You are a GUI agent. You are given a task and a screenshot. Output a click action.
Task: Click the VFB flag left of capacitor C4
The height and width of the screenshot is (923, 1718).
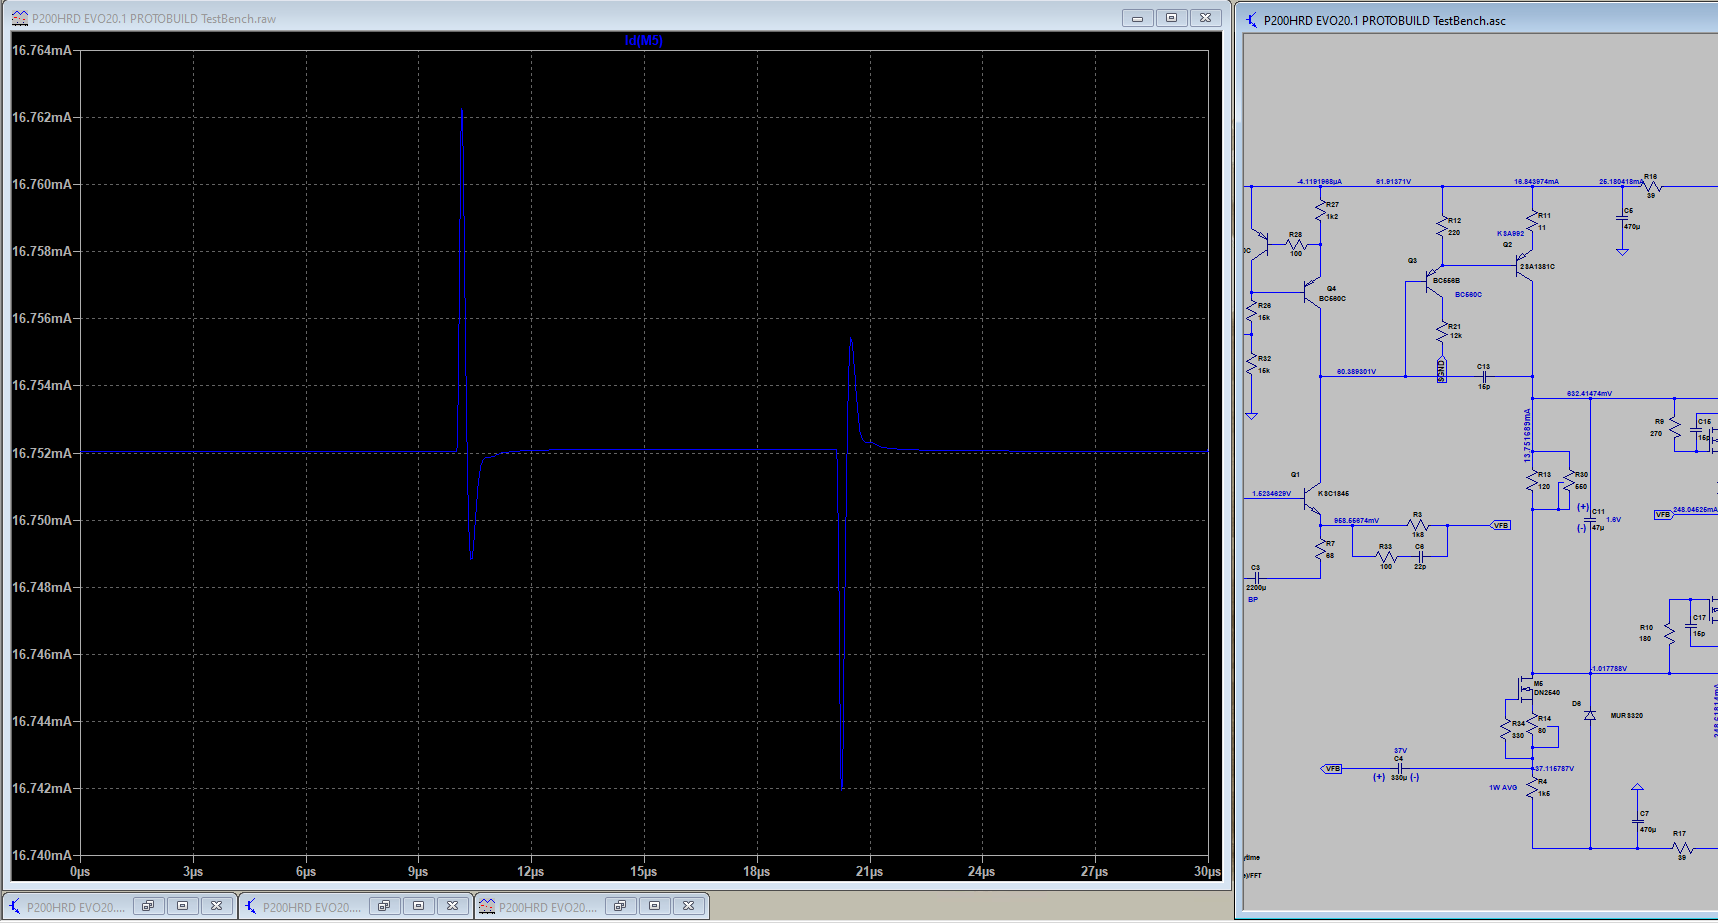point(1333,768)
